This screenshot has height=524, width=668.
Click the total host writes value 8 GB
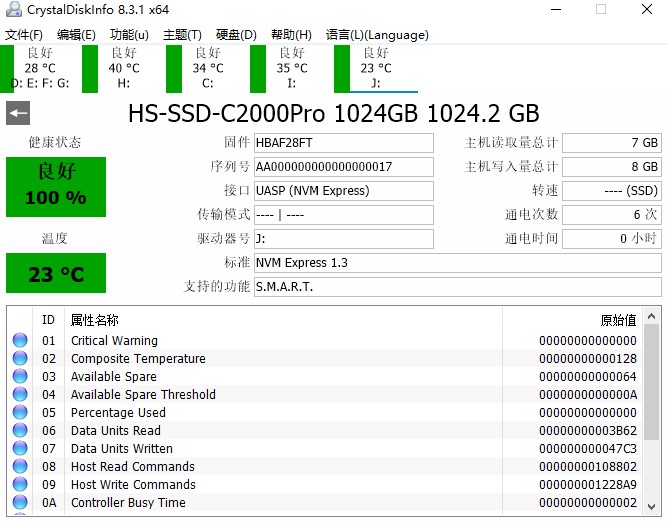[x=612, y=167]
